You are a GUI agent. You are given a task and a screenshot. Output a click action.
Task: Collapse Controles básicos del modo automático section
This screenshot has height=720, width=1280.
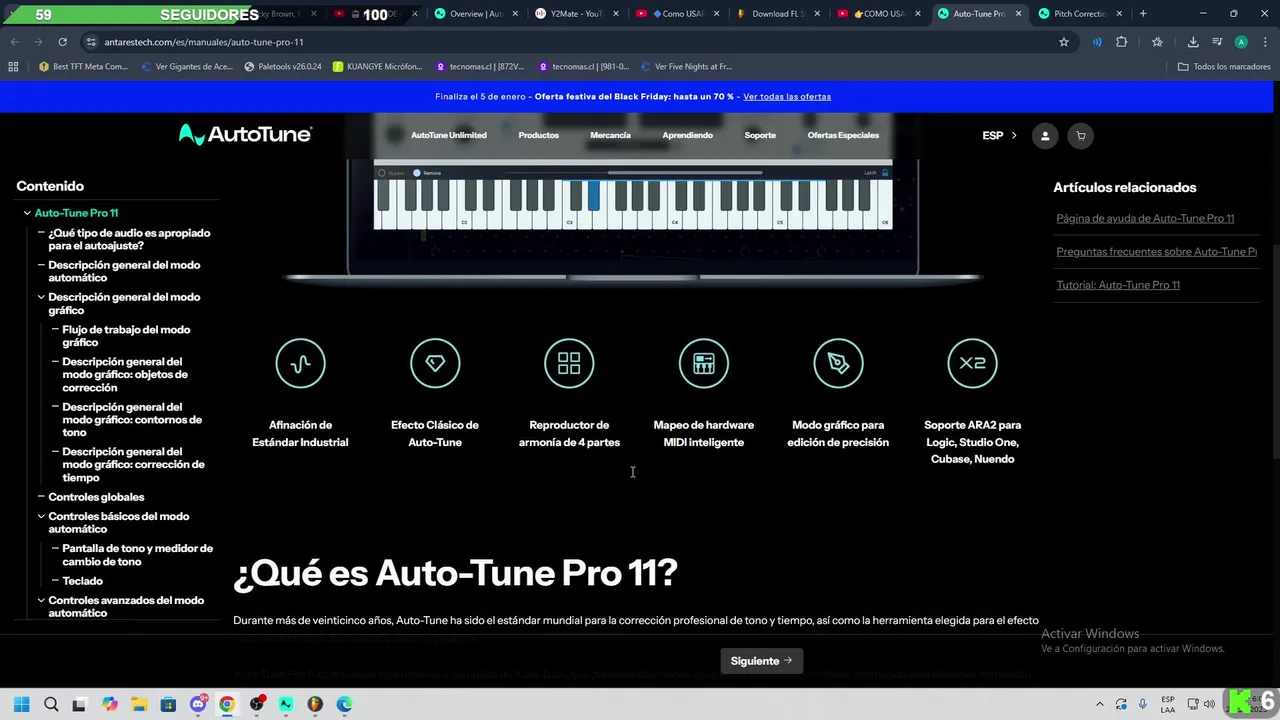[x=41, y=516]
